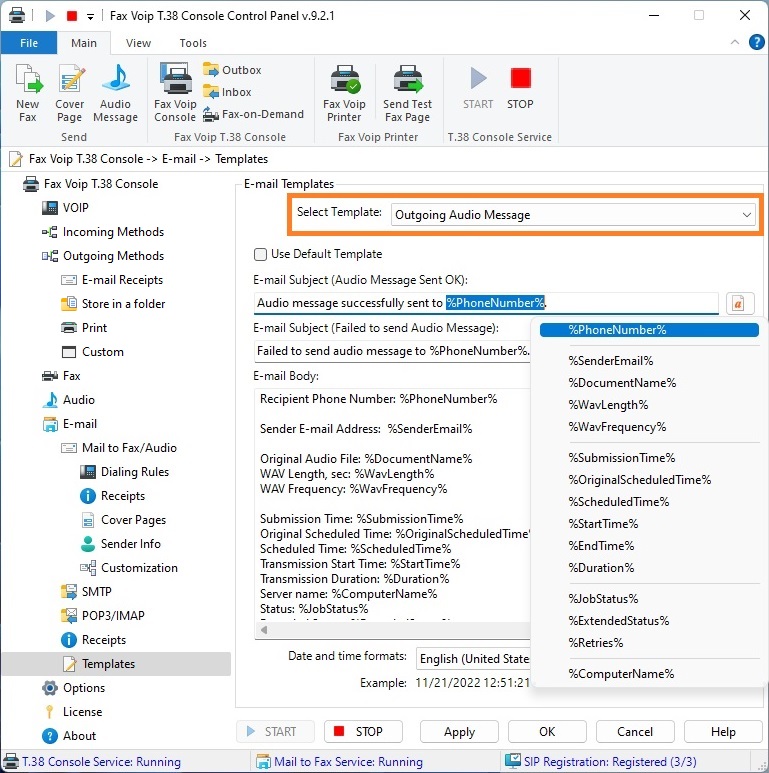Enable the Use Default Template checkbox
This screenshot has width=769, height=773.
point(260,254)
